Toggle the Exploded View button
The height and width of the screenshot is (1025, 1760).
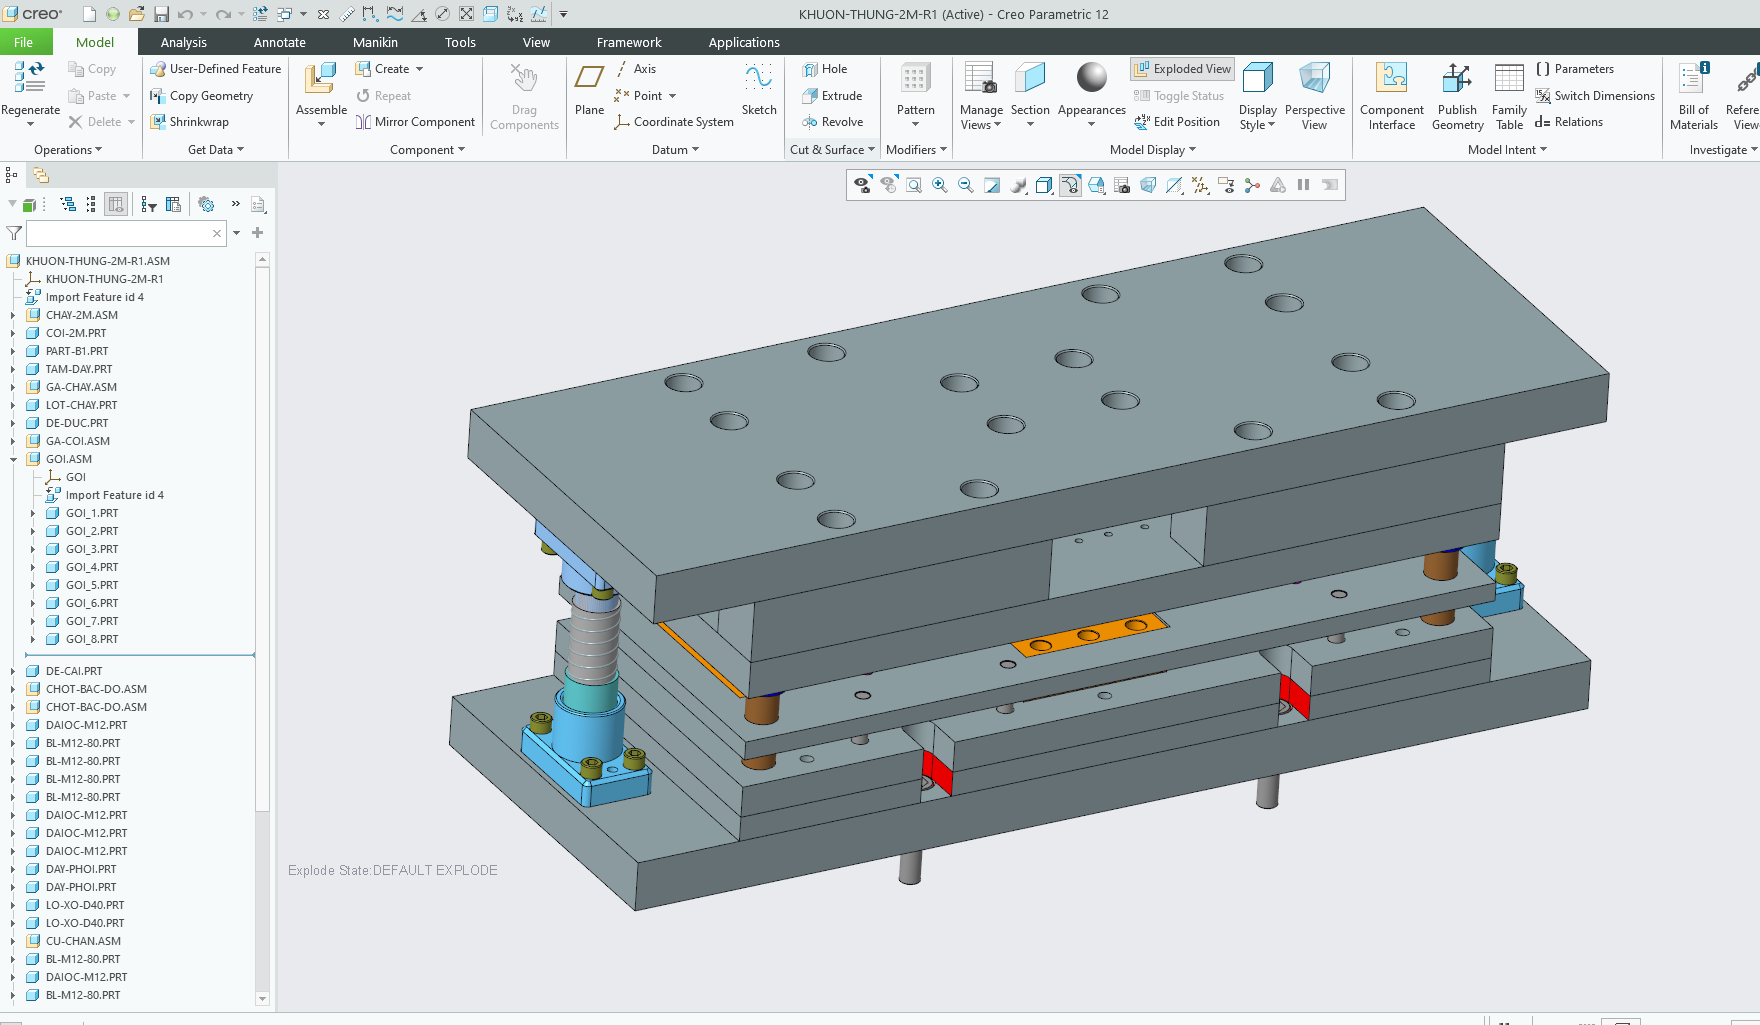[1183, 69]
